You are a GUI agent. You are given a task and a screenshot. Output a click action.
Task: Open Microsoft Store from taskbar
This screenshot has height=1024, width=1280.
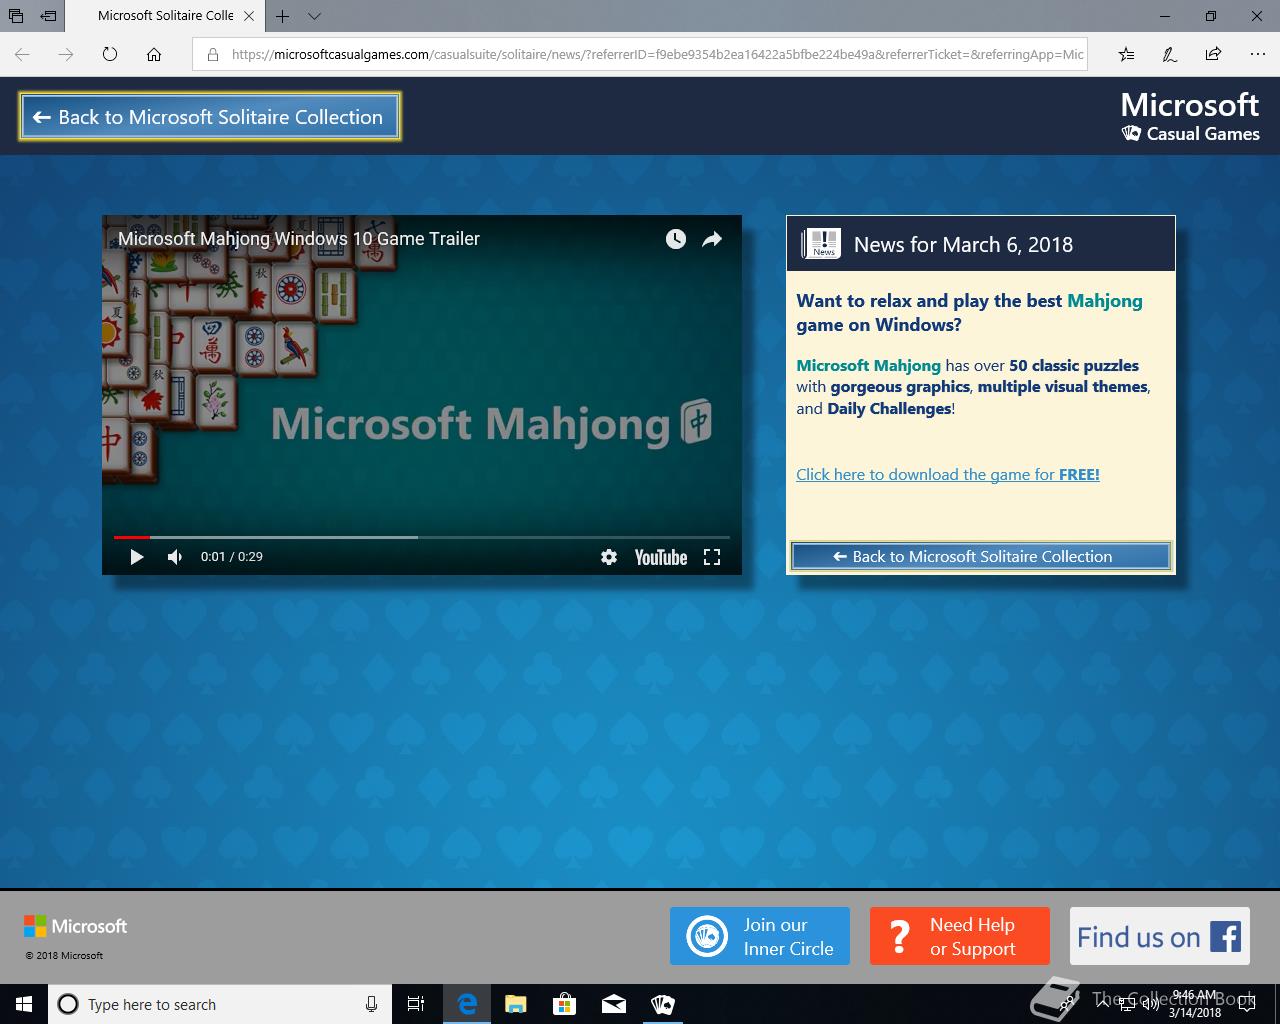pos(564,1004)
